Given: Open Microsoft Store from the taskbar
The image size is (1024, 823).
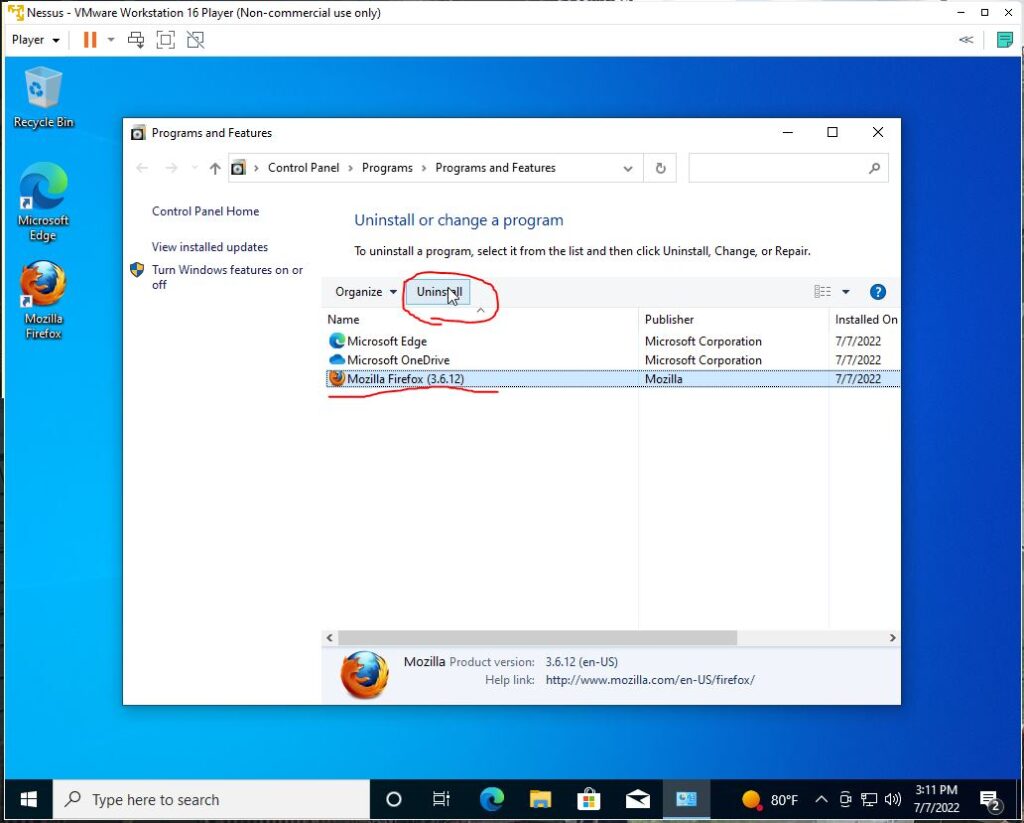Looking at the screenshot, I should pos(588,799).
